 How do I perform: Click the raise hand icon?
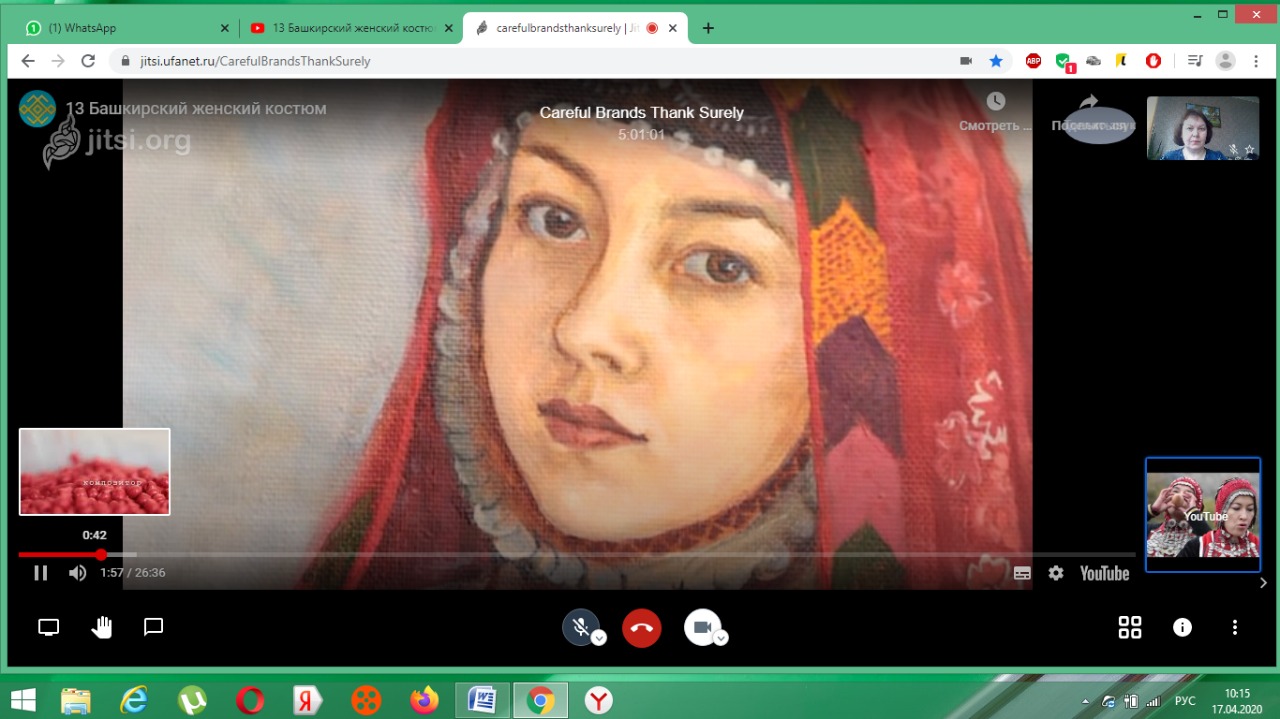tap(101, 627)
